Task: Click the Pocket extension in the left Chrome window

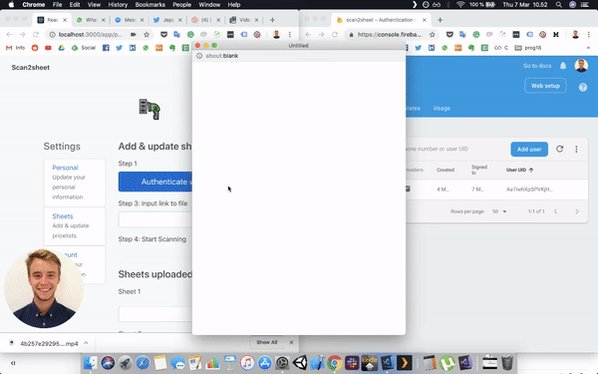Action: pyautogui.click(x=164, y=34)
